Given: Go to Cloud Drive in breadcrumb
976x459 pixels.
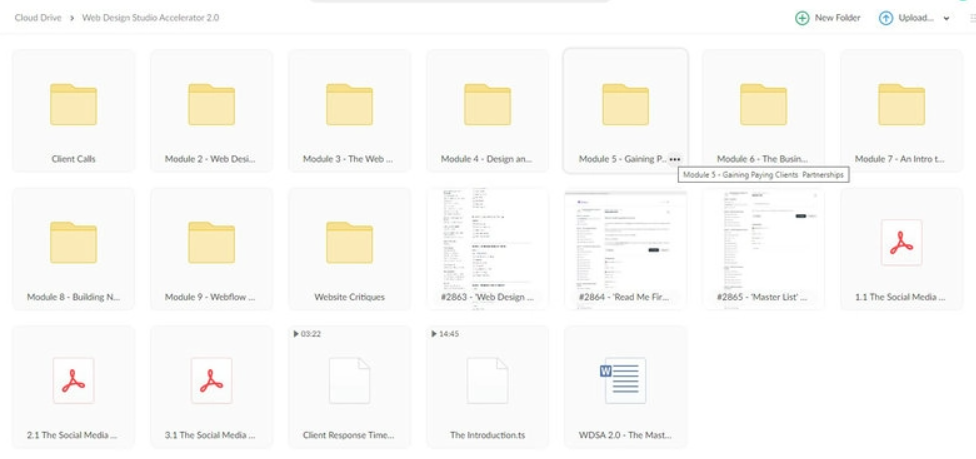Looking at the screenshot, I should 38,18.
